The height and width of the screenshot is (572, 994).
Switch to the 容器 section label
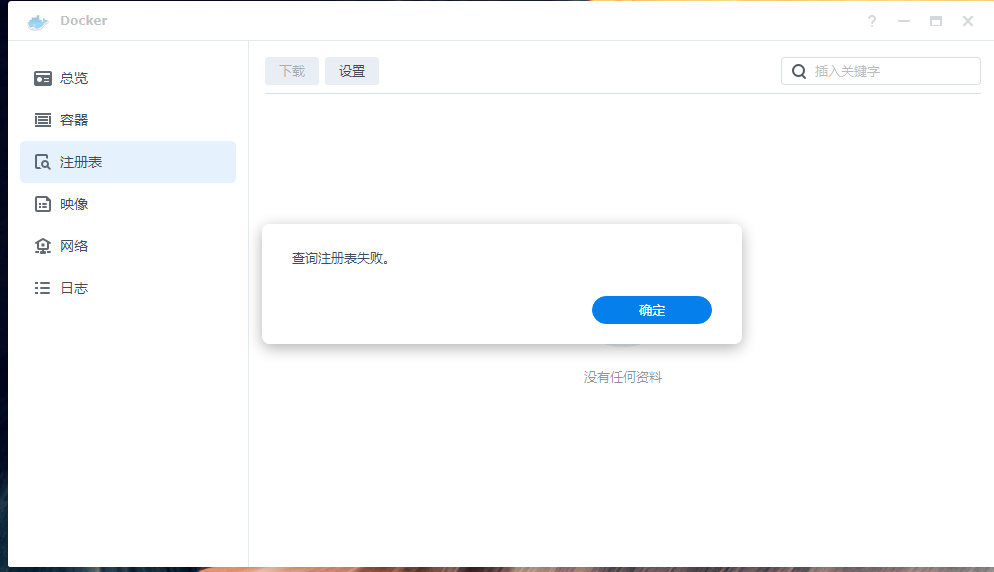click(74, 120)
